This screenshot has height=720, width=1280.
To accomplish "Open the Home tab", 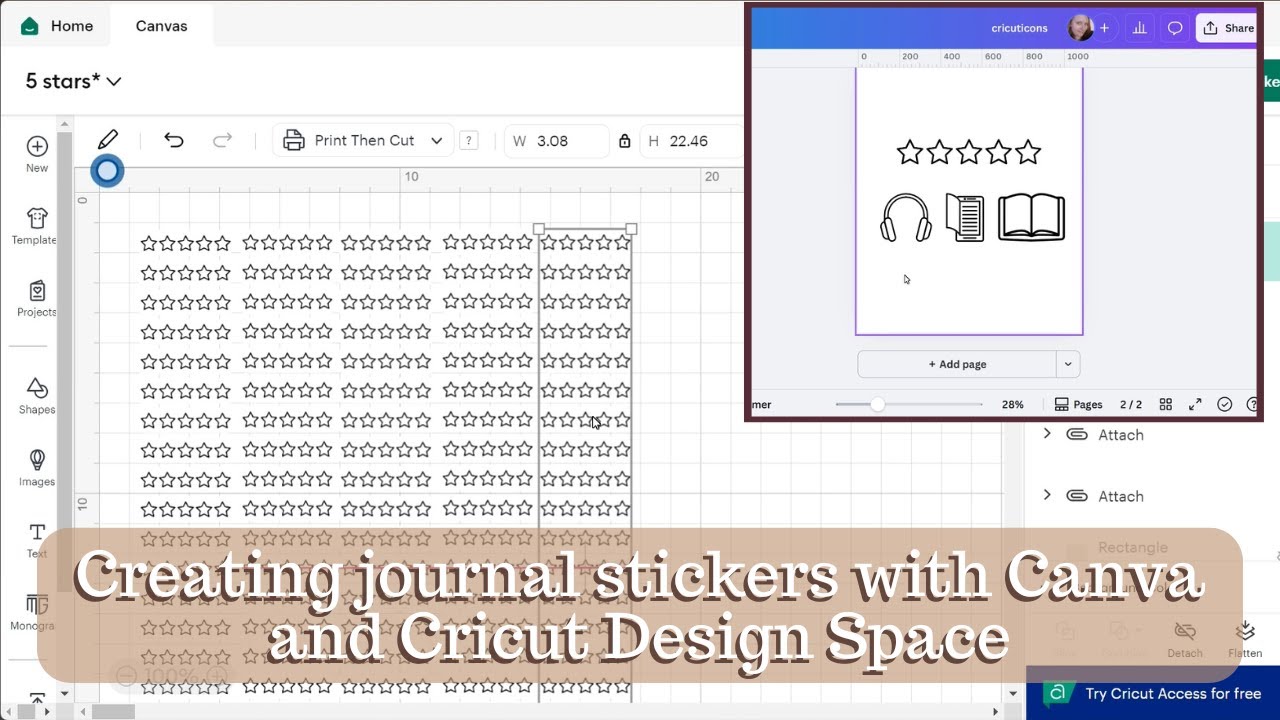I will pos(57,26).
